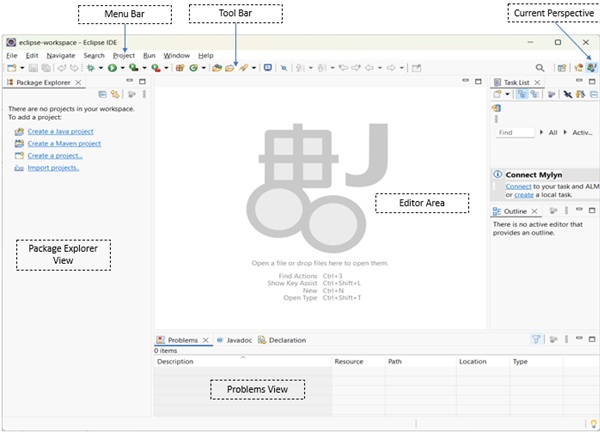Viewport: 600px width, 433px height.
Task: Click Create a Maven project link
Action: pos(64,144)
